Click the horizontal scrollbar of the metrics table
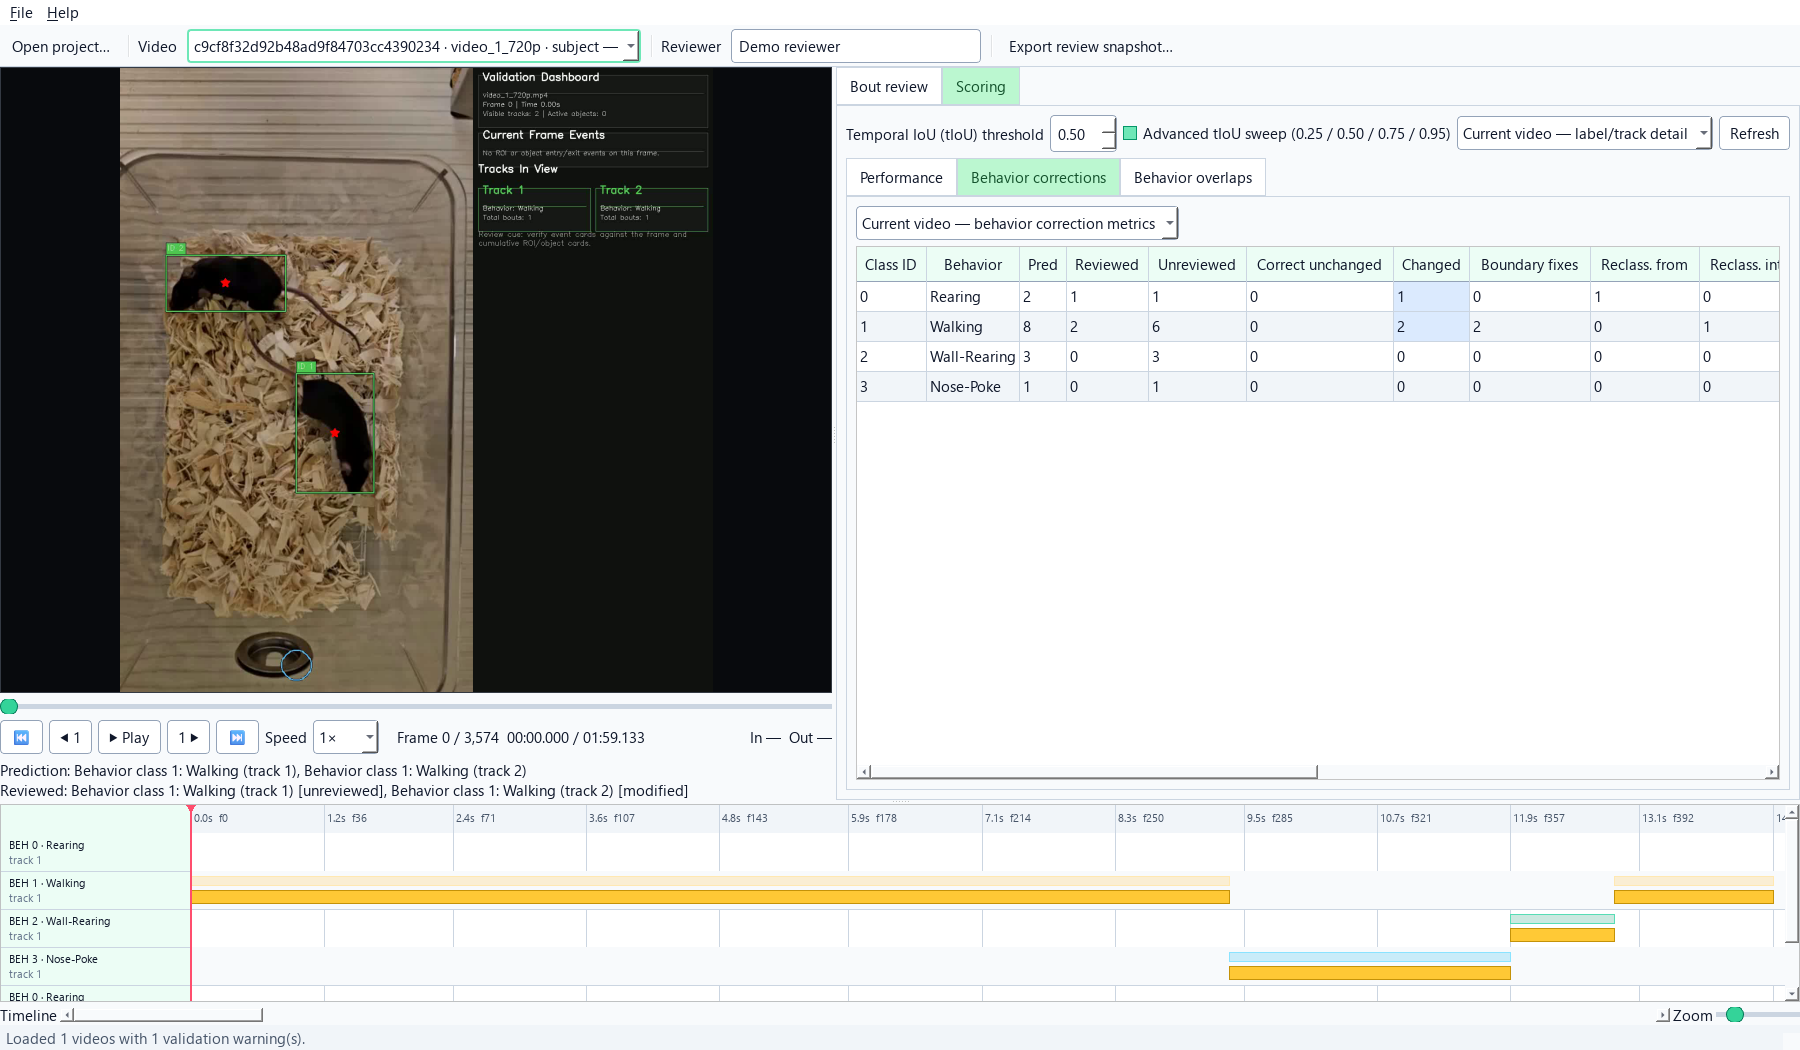The height and width of the screenshot is (1050, 1800). coord(1094,772)
